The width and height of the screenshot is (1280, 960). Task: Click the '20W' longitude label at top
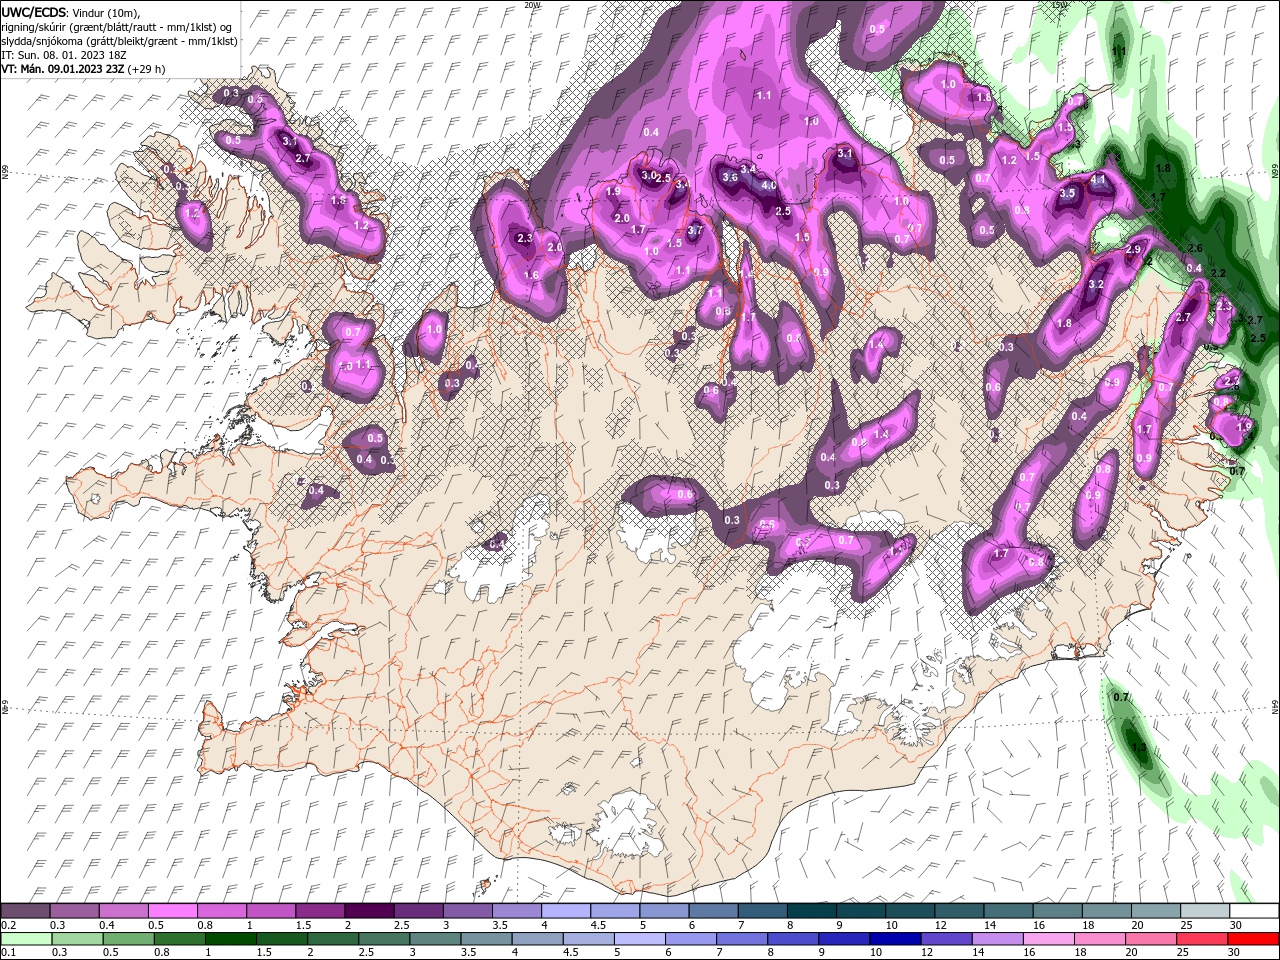tap(532, 5)
